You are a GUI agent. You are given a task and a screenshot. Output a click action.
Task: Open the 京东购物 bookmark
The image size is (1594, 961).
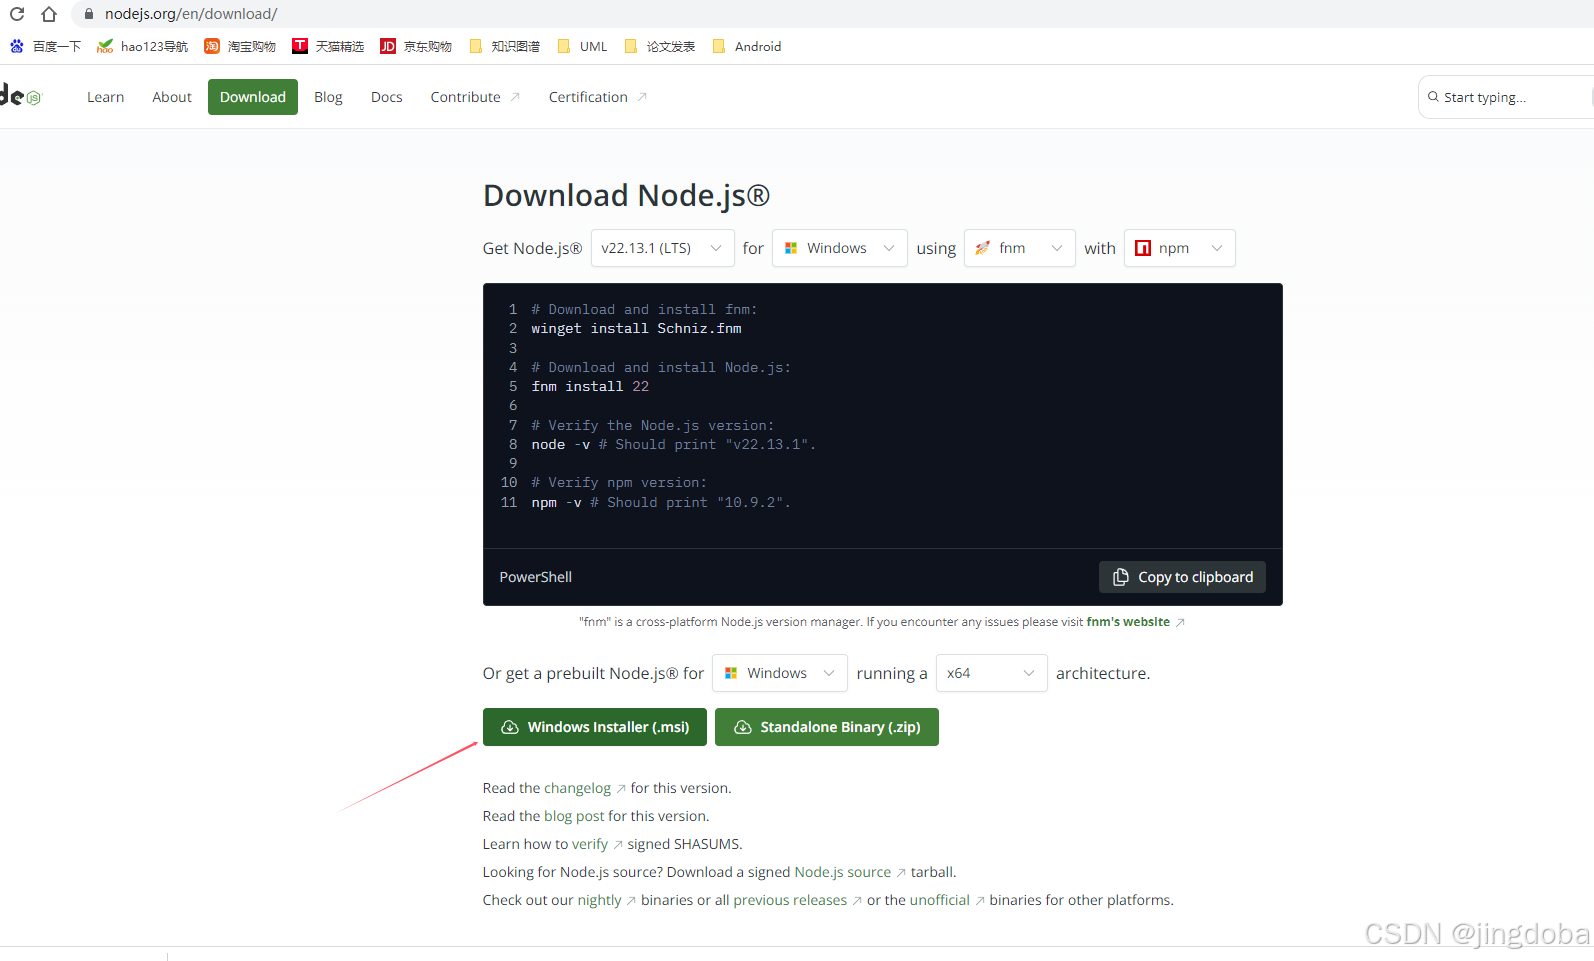click(416, 46)
